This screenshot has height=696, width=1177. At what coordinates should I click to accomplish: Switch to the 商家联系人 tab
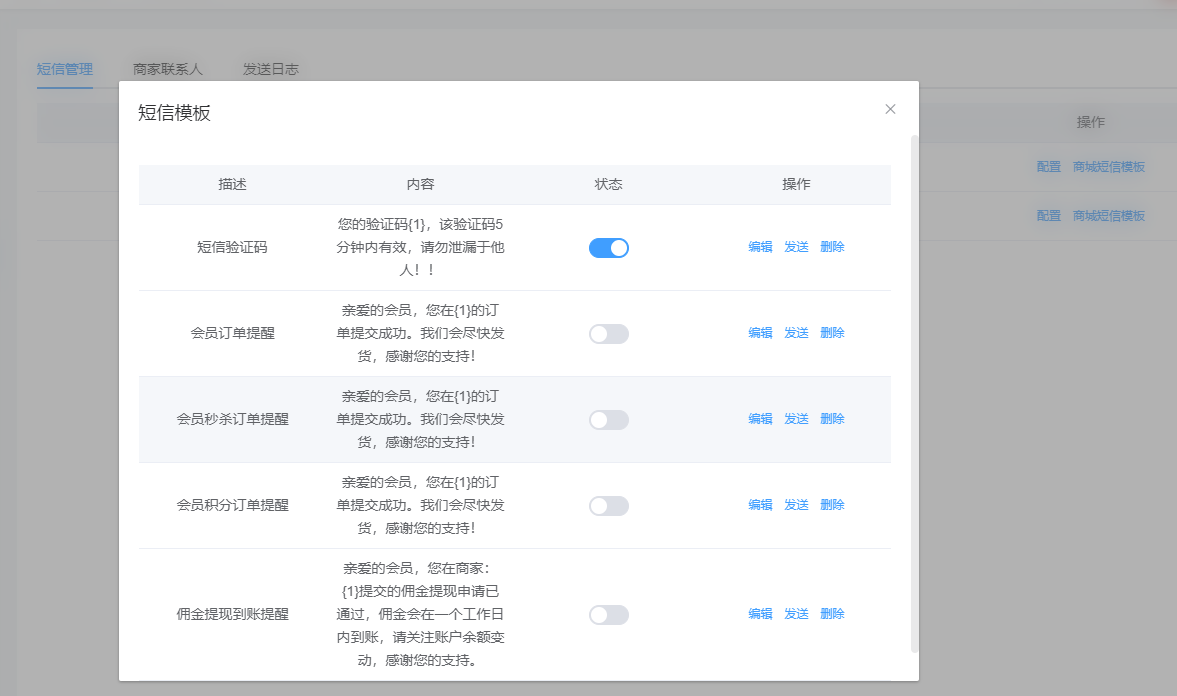(x=167, y=69)
